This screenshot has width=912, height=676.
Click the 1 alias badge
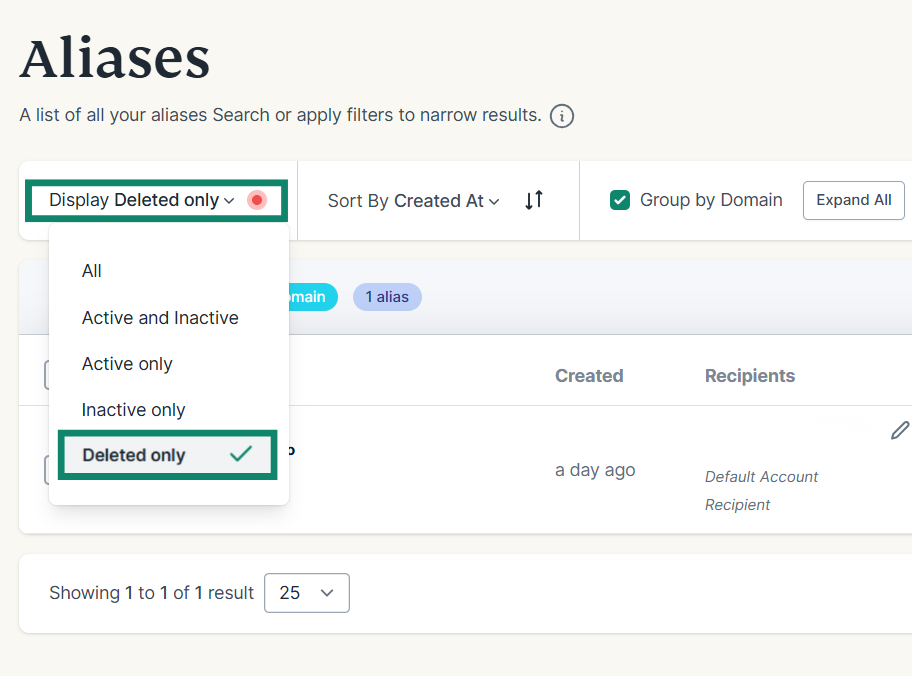pyautogui.click(x=387, y=297)
